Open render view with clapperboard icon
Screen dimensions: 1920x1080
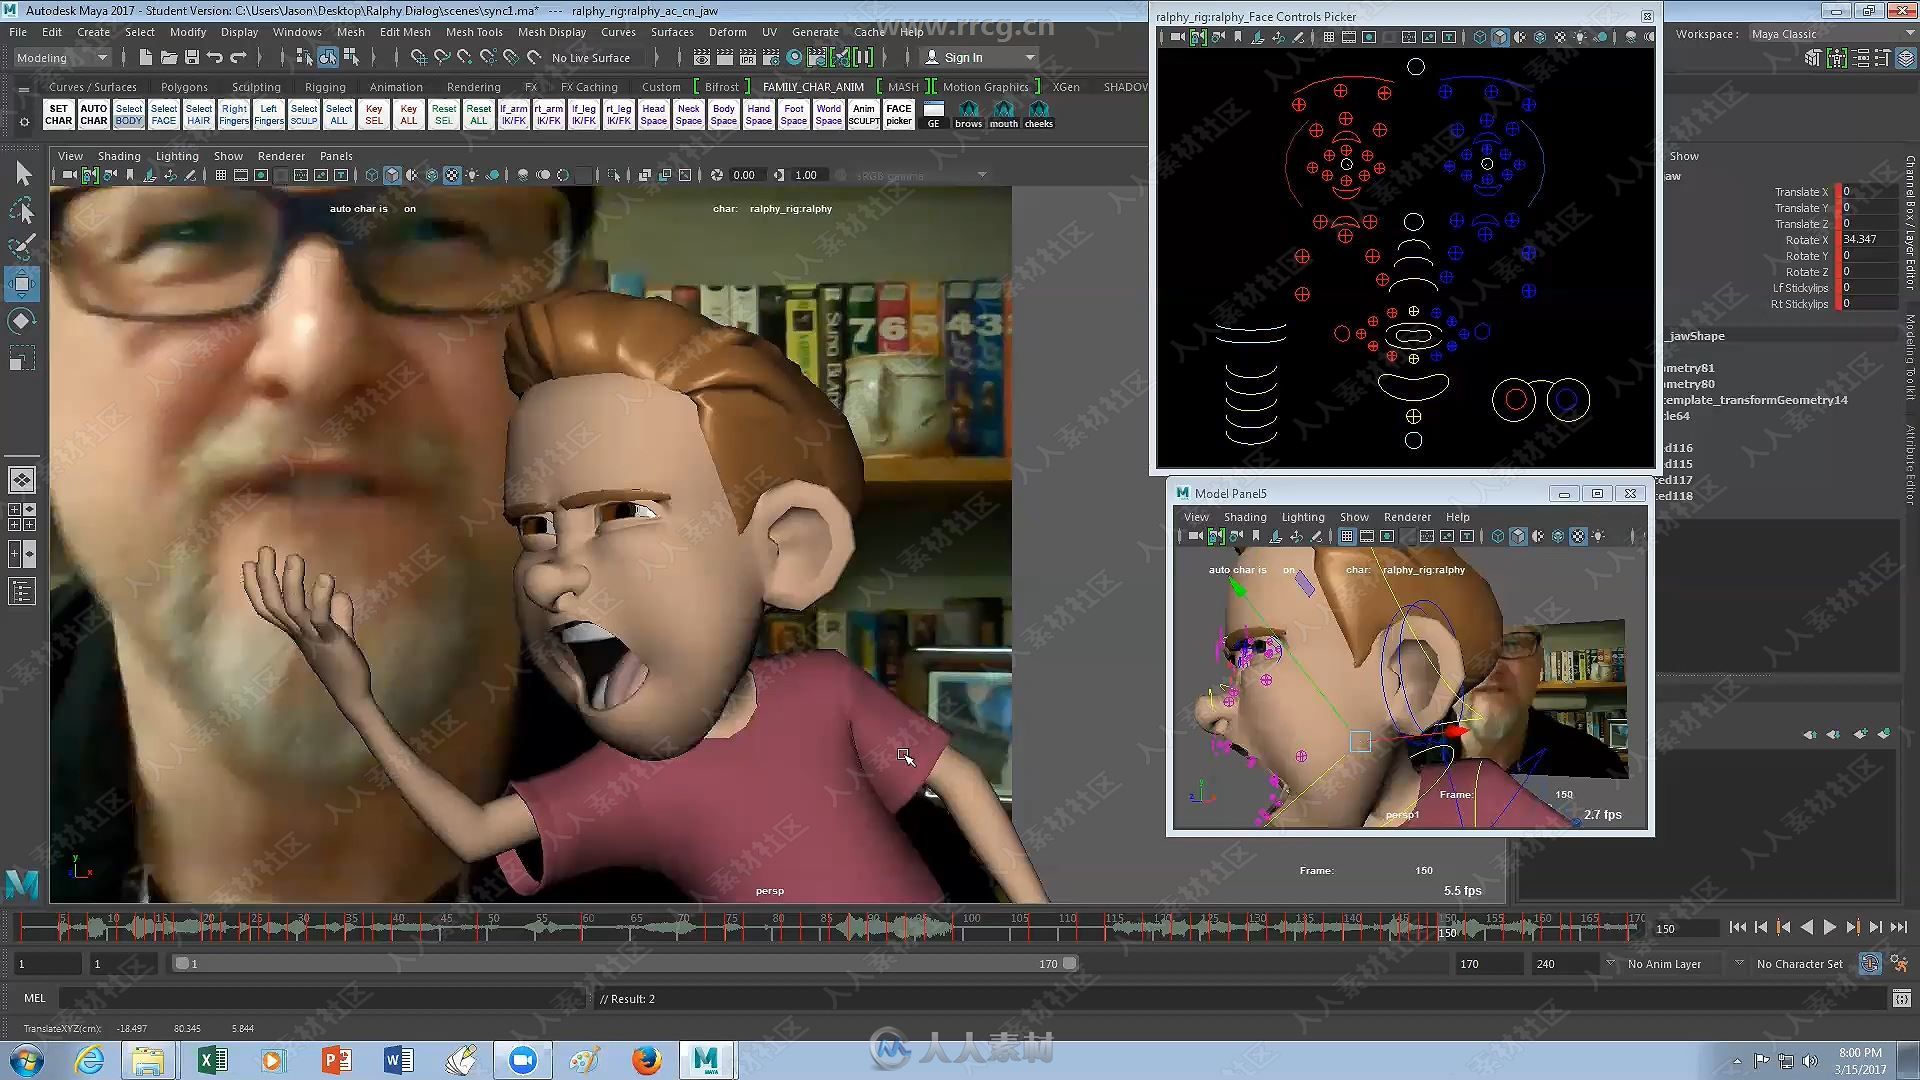[x=702, y=58]
